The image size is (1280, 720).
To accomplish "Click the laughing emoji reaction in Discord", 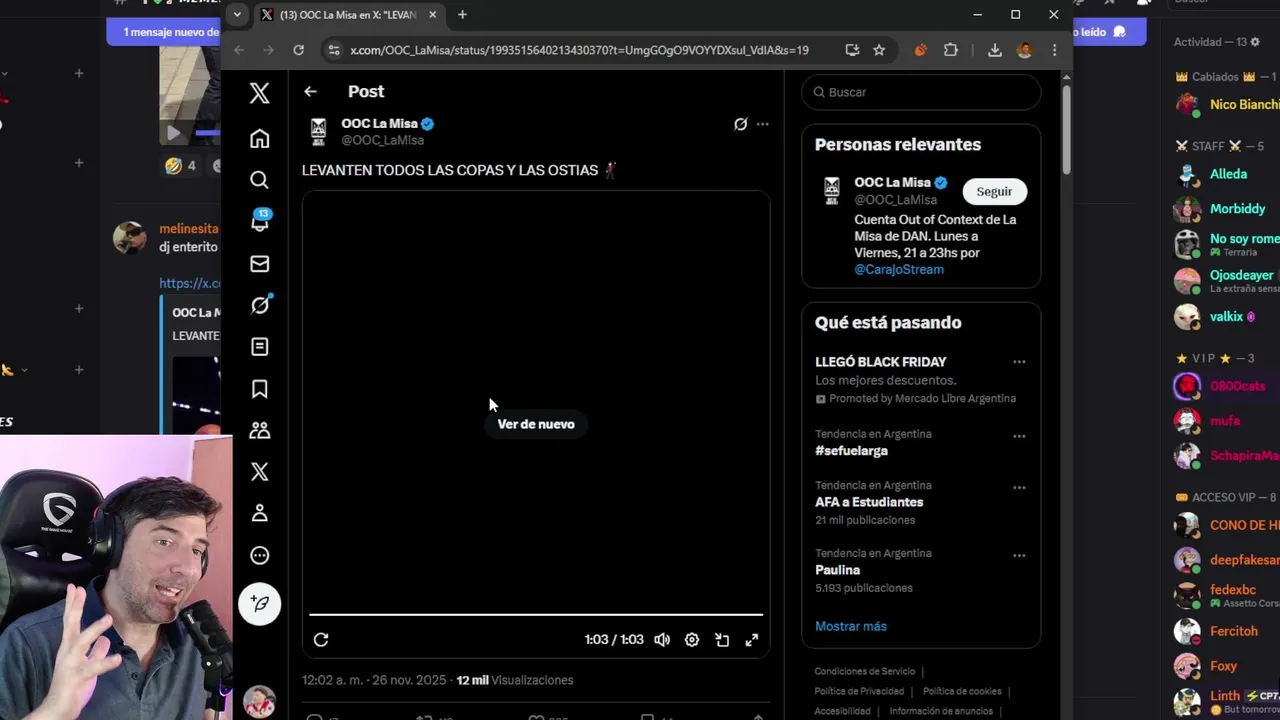I will [181, 166].
